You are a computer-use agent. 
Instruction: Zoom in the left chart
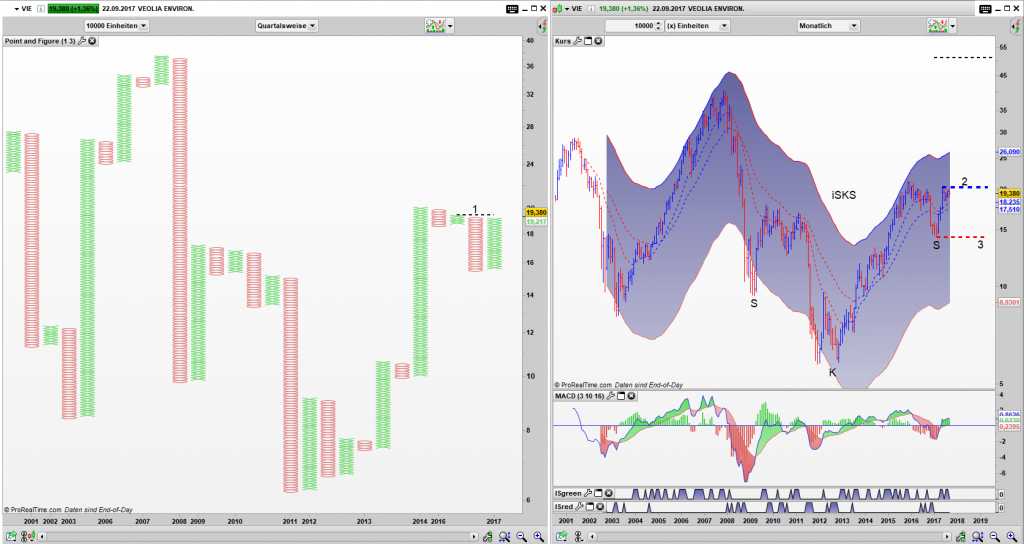[539, 536]
